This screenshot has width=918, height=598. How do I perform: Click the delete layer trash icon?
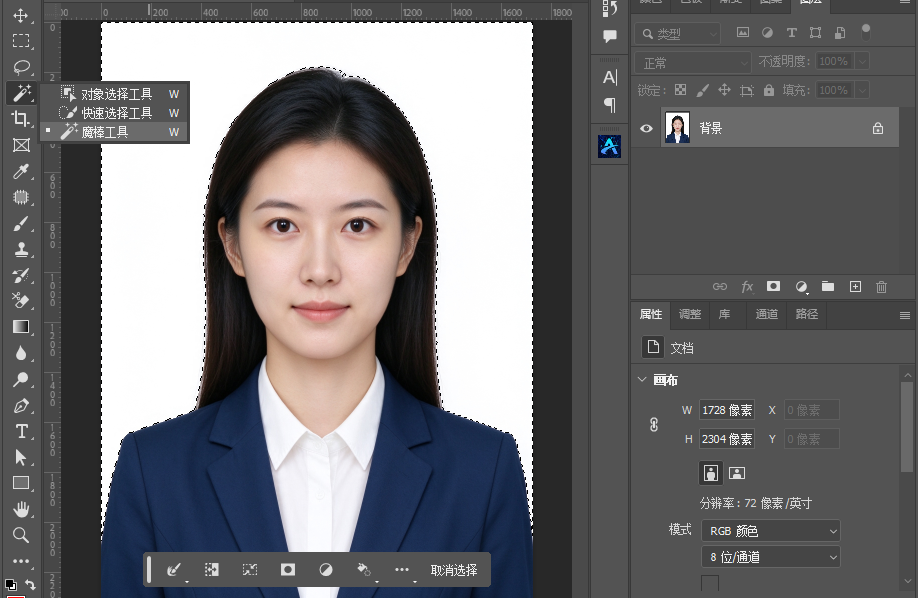881,286
